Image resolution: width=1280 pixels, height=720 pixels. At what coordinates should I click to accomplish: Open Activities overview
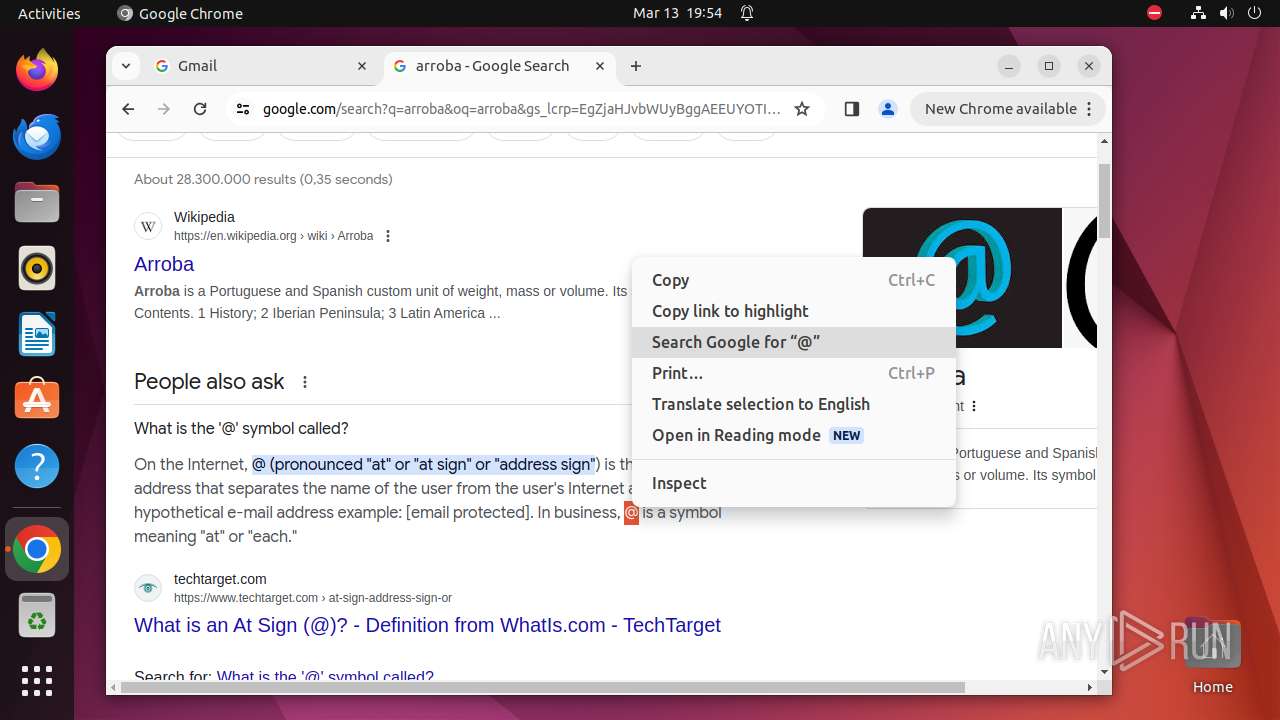(49, 13)
